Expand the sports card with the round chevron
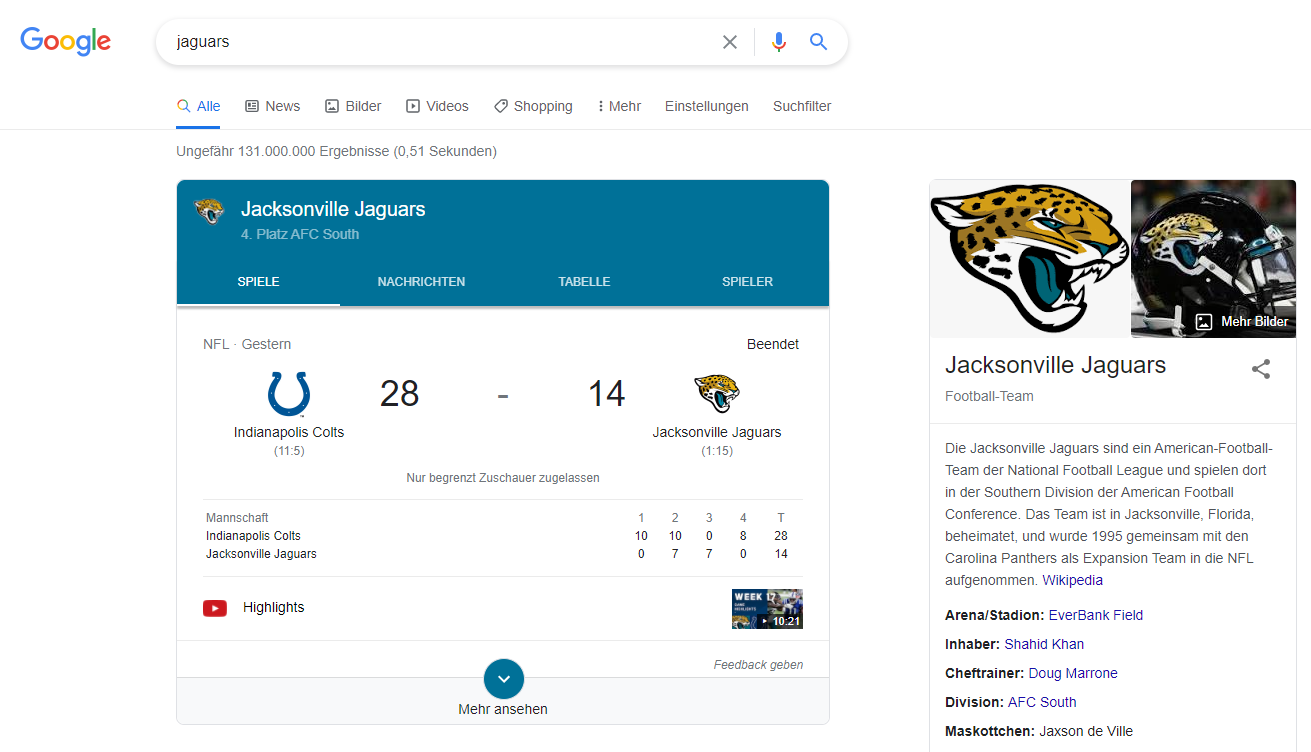Image resolution: width=1311 pixels, height=752 pixels. coord(504,679)
